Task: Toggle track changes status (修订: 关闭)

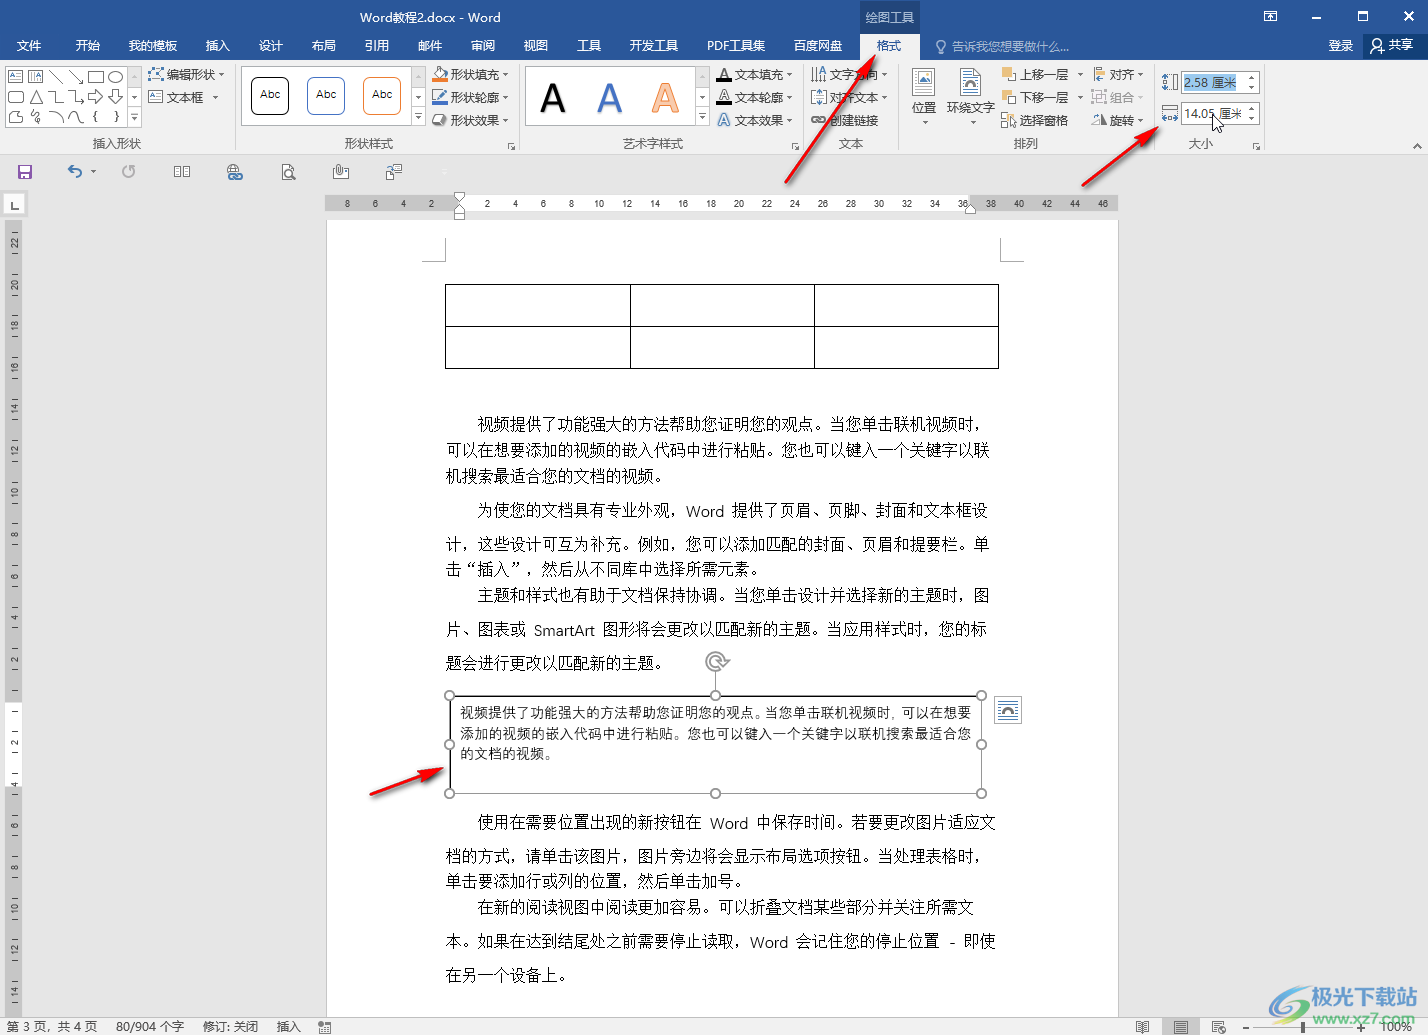Action: pos(231,1026)
